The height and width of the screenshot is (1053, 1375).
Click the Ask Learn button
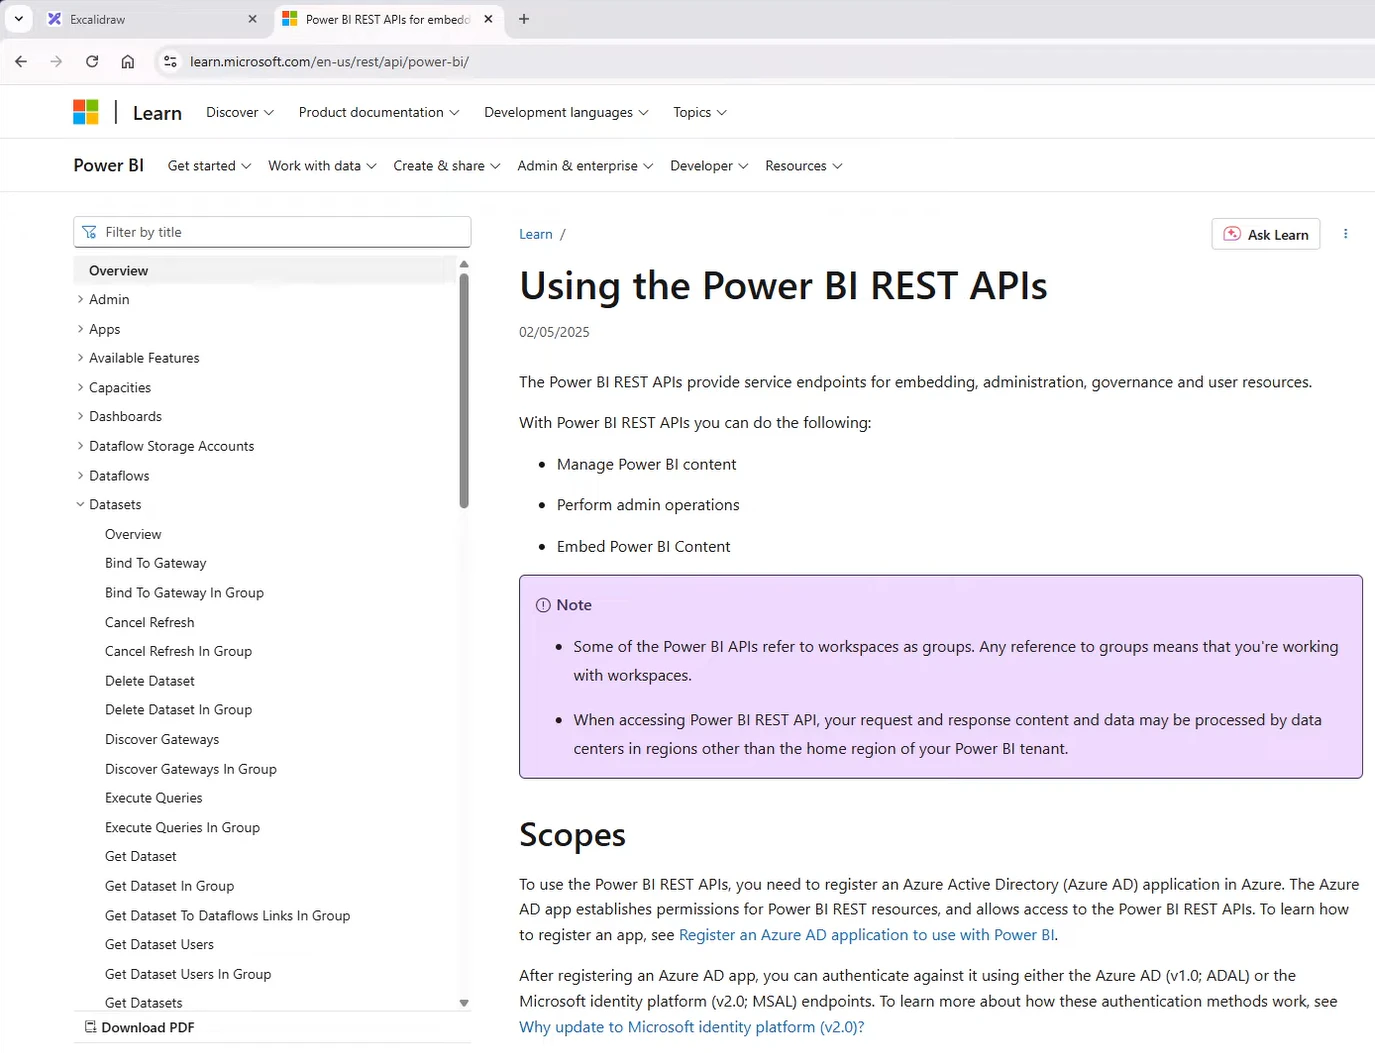1266,234
